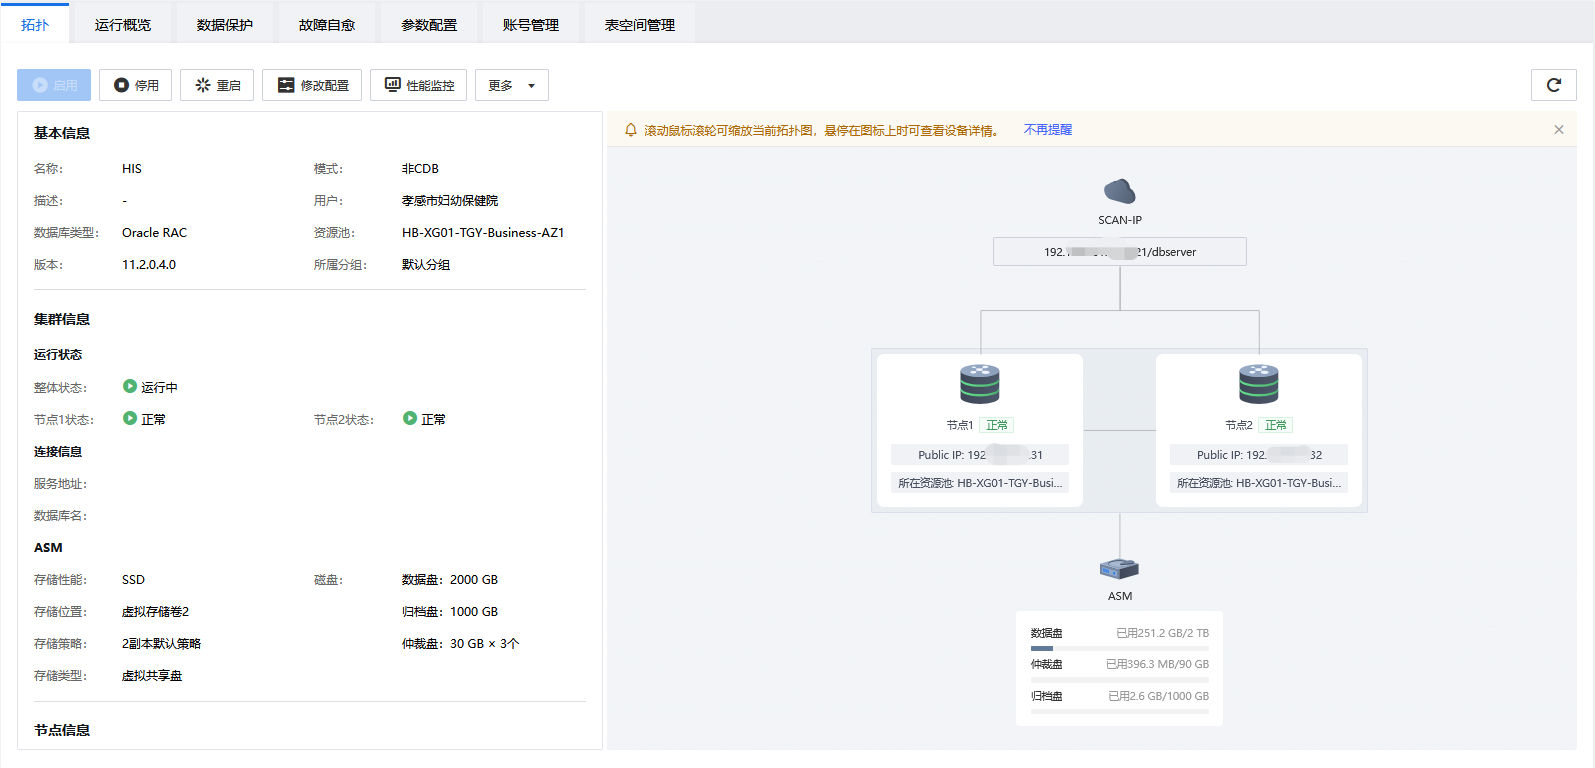Click the SCAN-IP cloud icon
This screenshot has width=1595, height=768.
click(x=1119, y=191)
